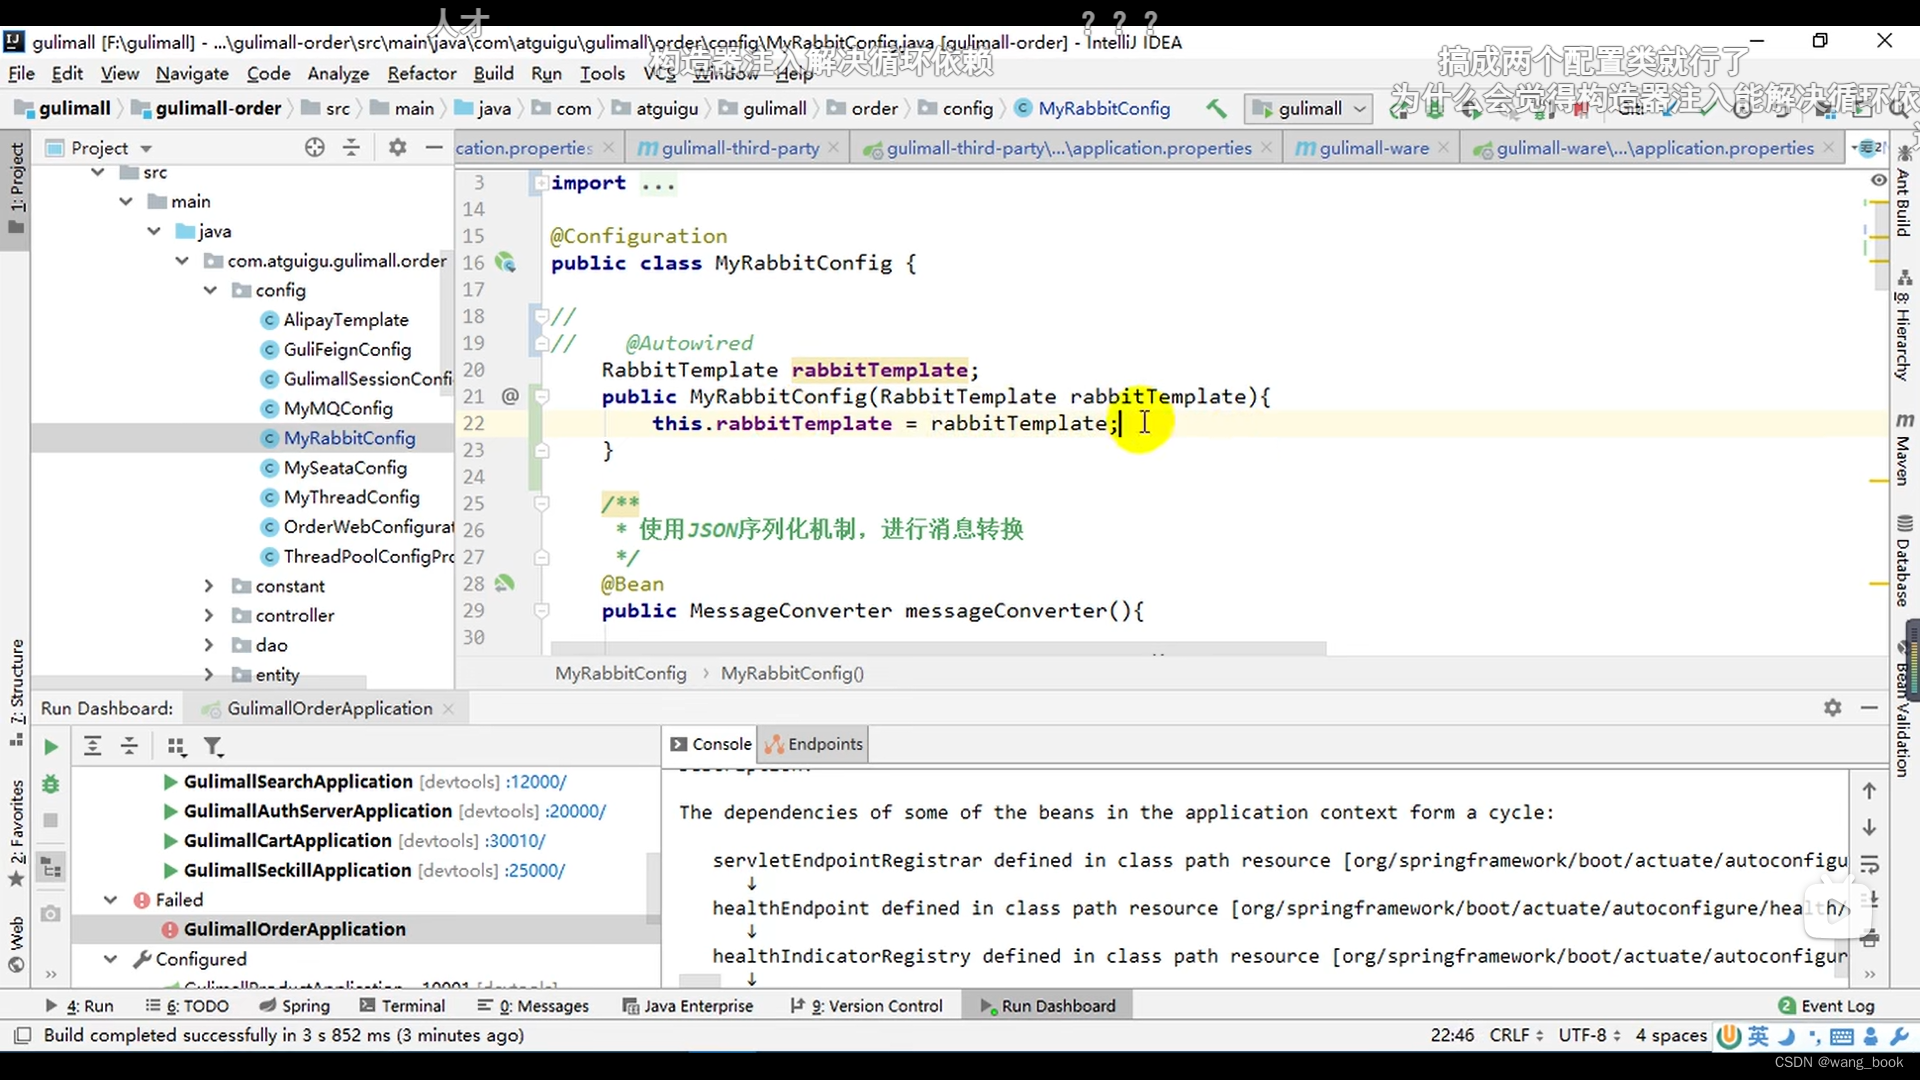Click the Filter funnel icon in Run Dashboard
This screenshot has width=1920, height=1080.
pos(214,746)
